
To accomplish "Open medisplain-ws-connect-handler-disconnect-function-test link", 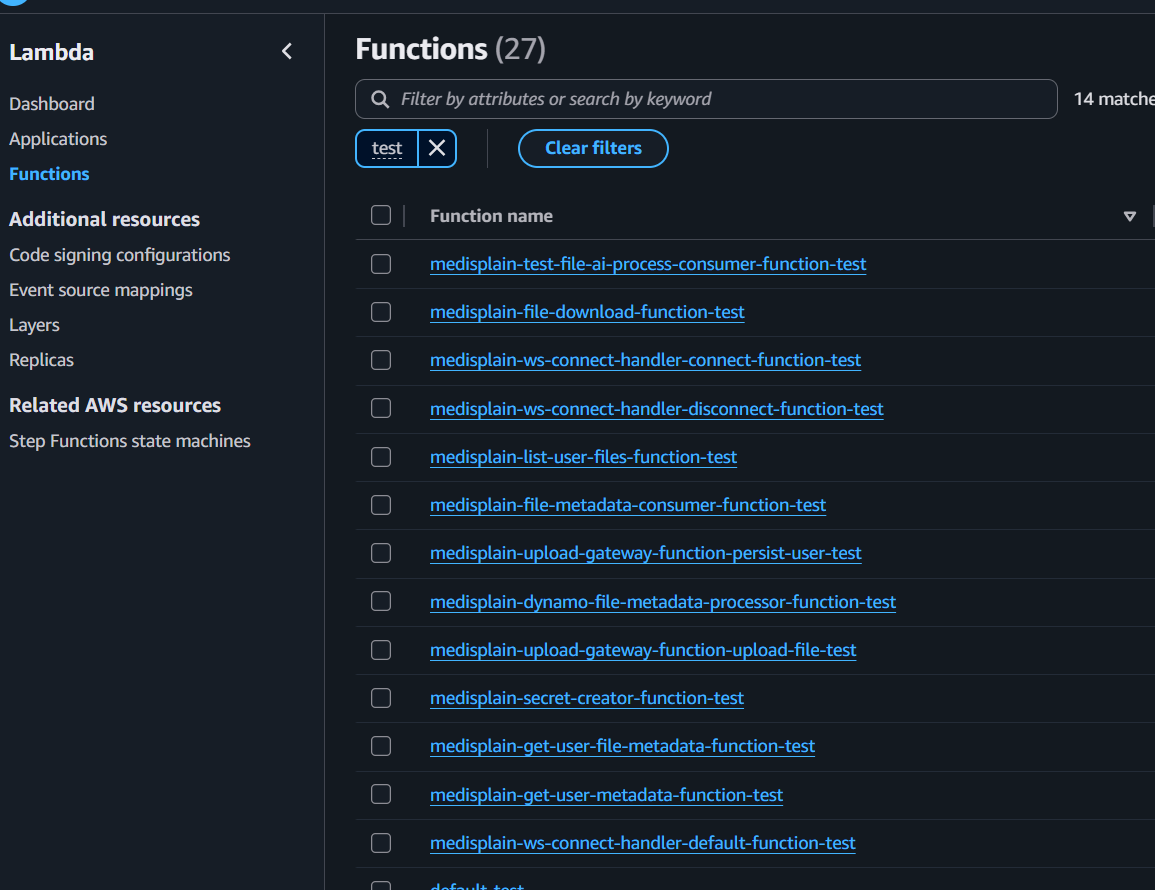I will [x=656, y=408].
